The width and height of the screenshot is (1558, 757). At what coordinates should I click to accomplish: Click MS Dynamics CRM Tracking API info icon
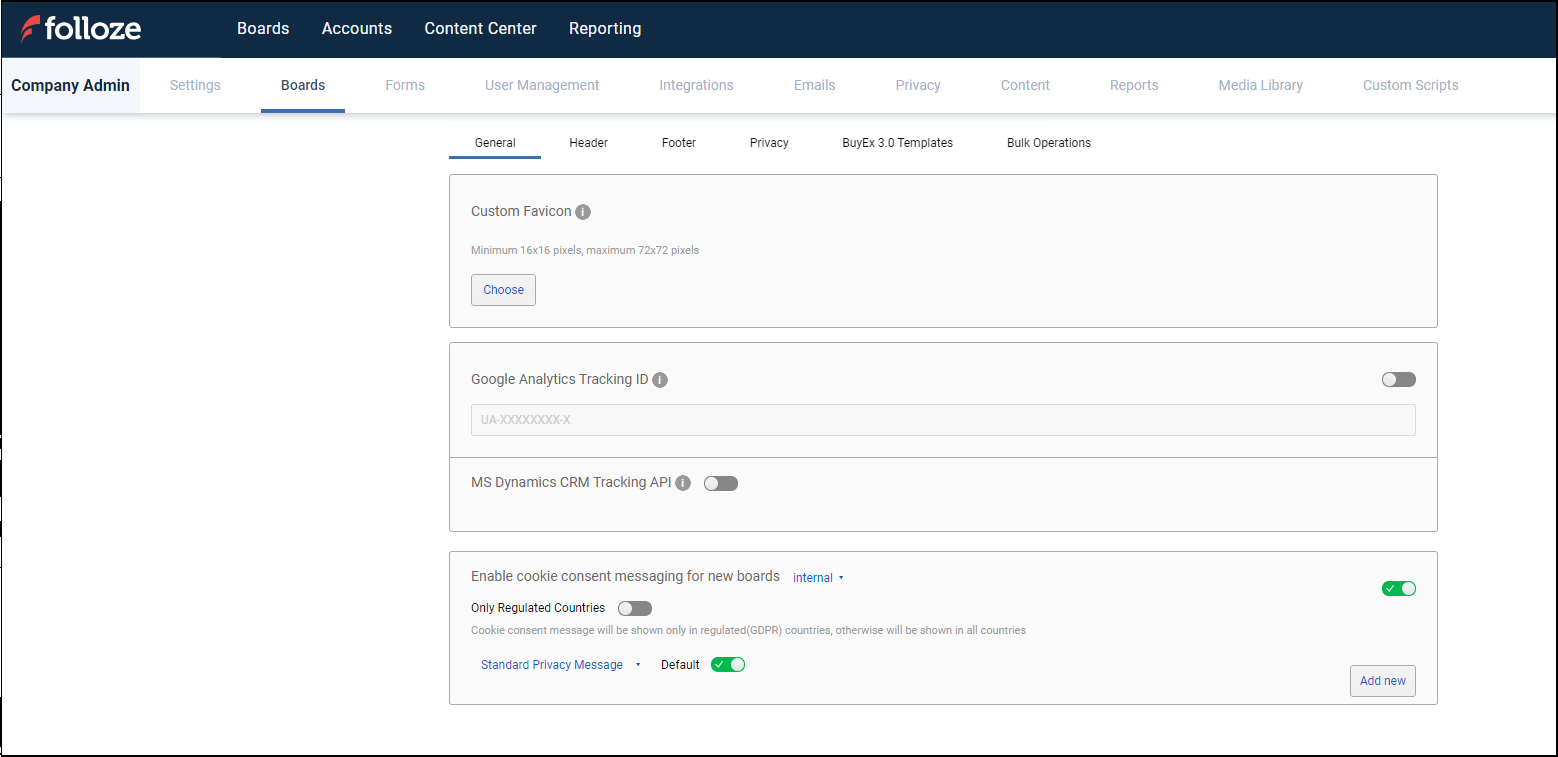[x=683, y=483]
